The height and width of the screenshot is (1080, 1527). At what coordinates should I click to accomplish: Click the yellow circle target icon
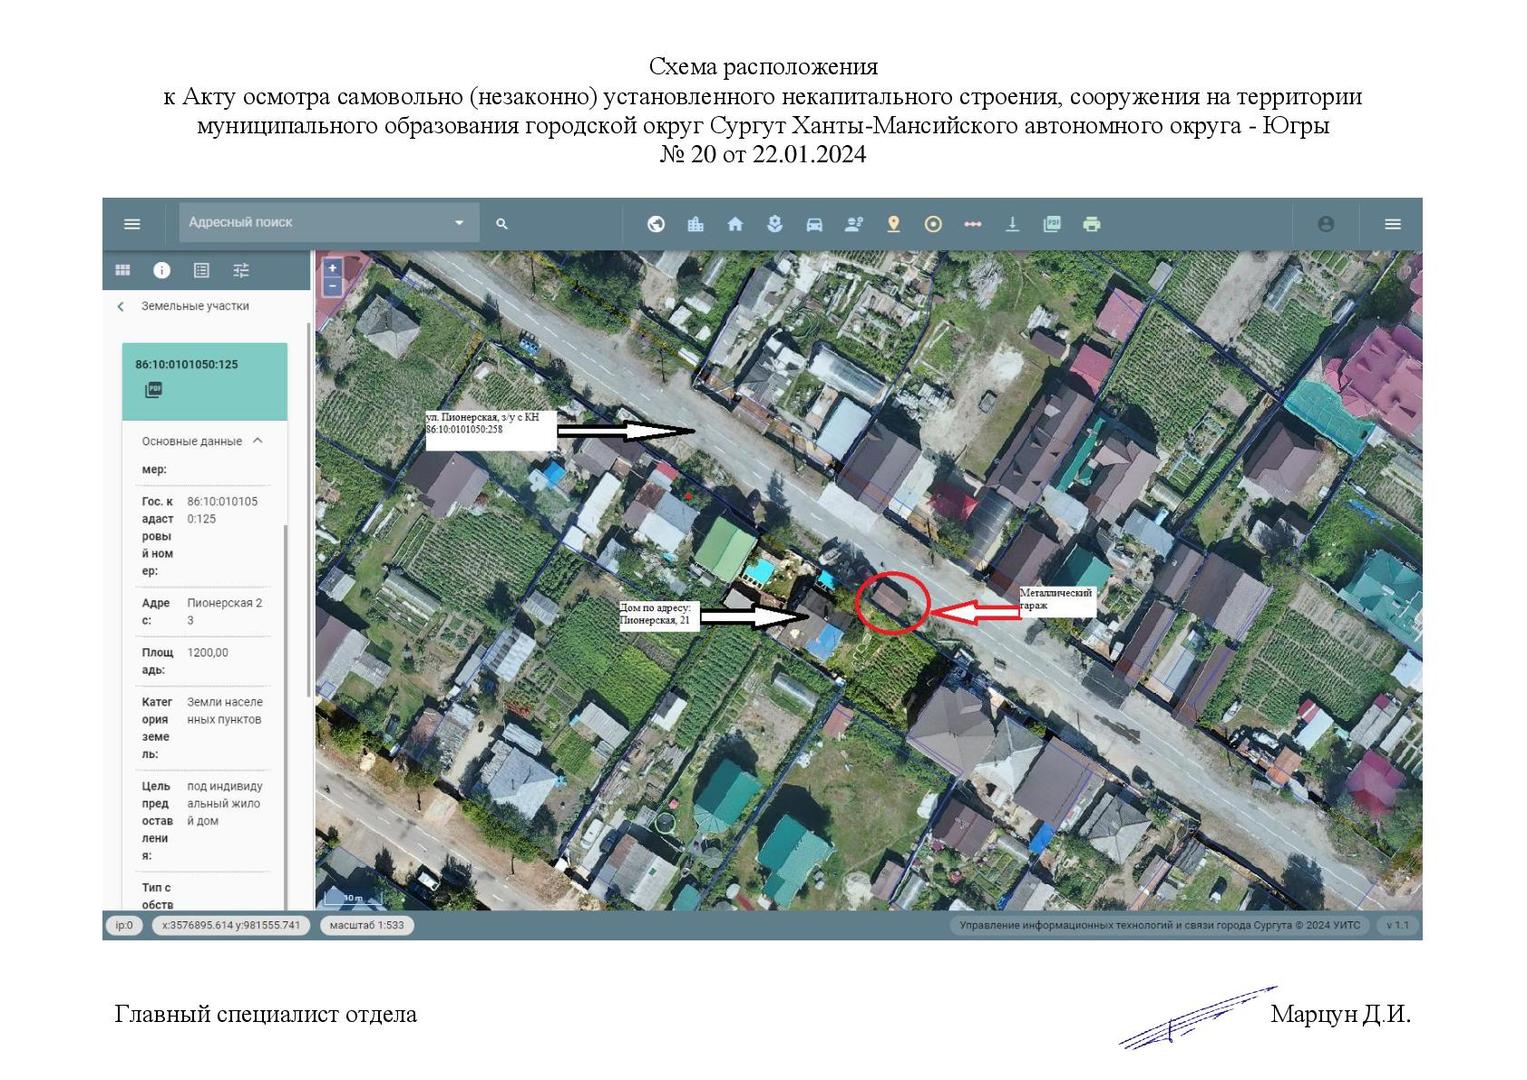(x=933, y=224)
